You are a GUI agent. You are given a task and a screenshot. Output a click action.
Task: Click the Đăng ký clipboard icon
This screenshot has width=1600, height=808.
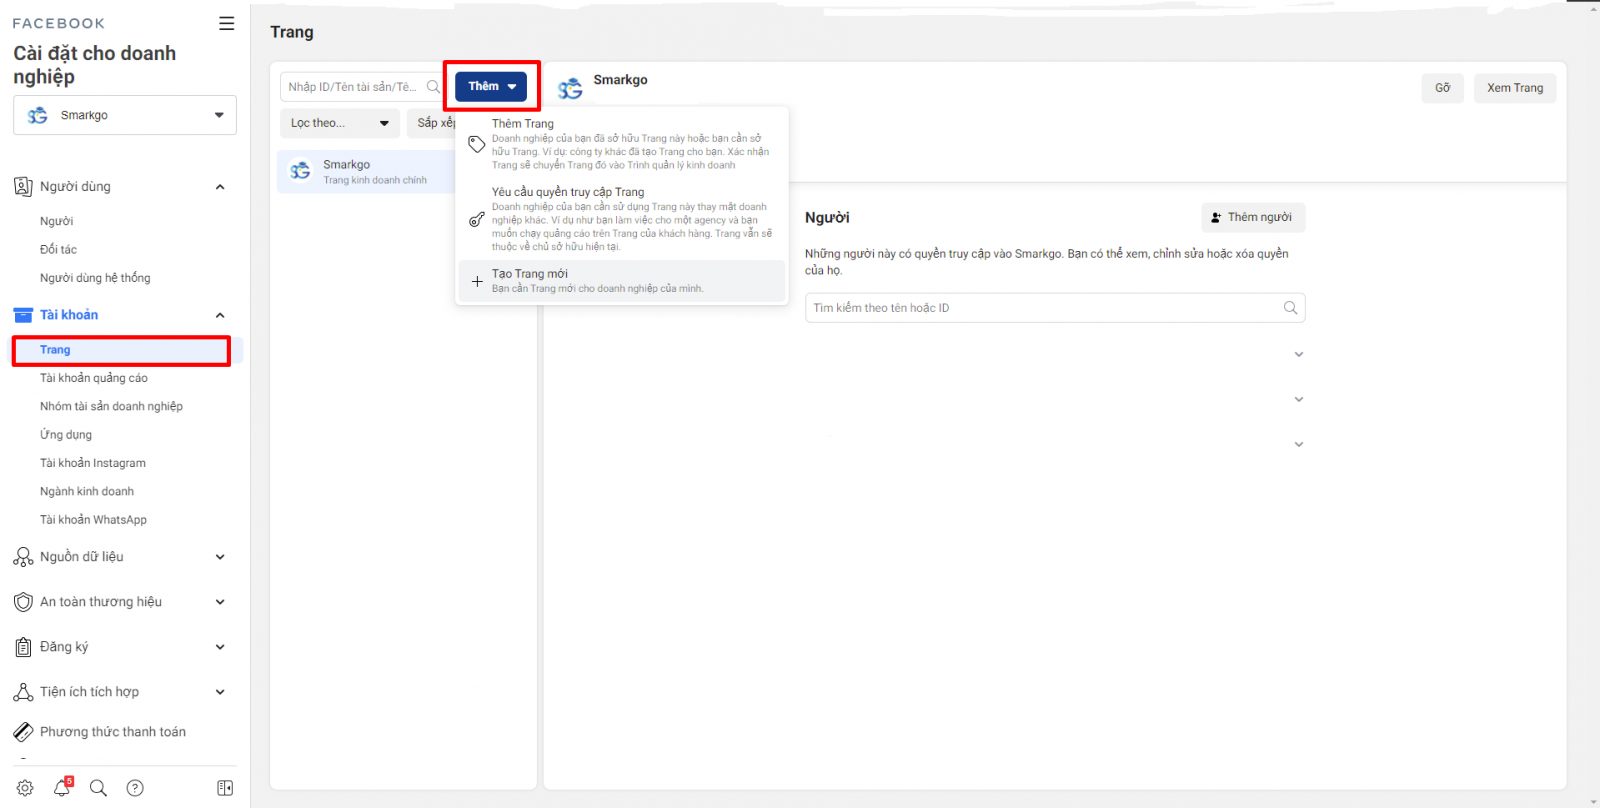tap(23, 647)
